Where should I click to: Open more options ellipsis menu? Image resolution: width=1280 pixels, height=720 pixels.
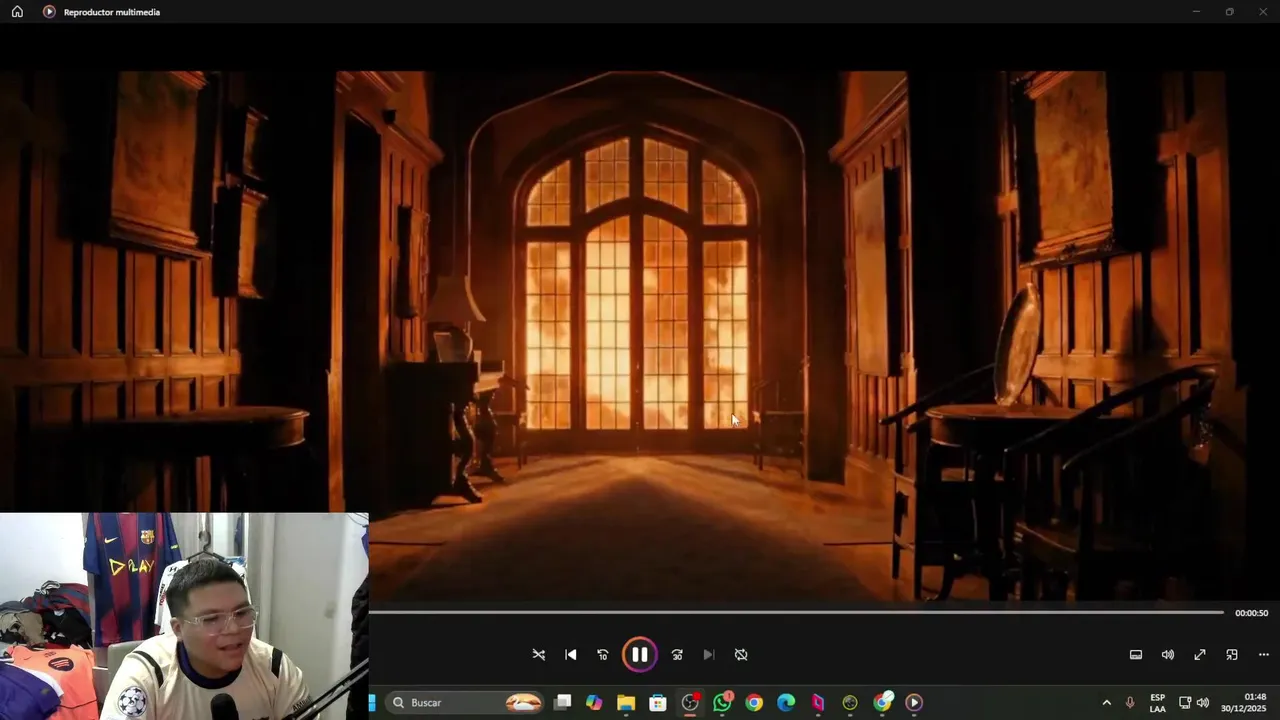1264,655
